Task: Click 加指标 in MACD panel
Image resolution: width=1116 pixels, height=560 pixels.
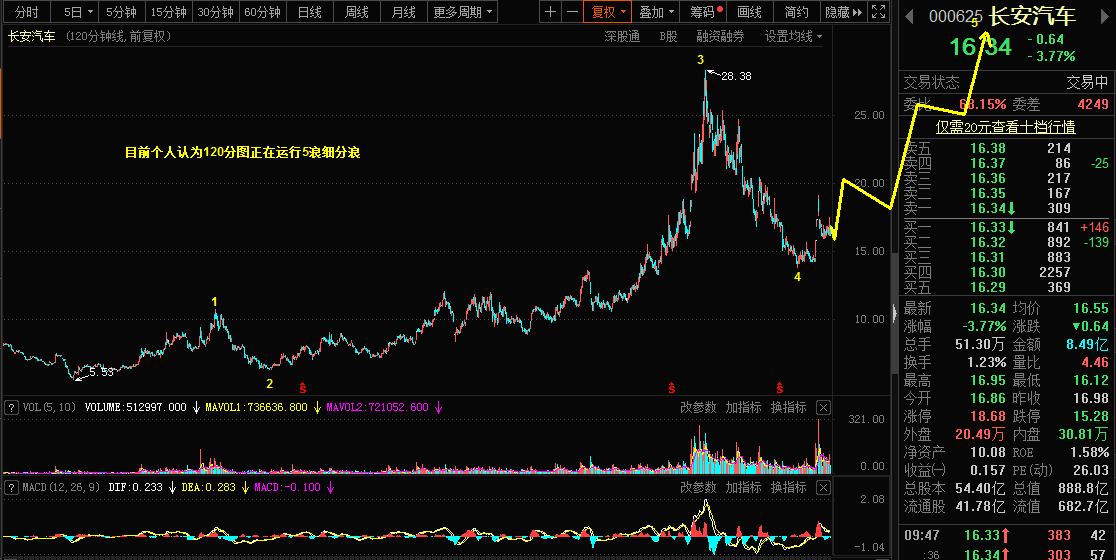Action: pos(743,487)
